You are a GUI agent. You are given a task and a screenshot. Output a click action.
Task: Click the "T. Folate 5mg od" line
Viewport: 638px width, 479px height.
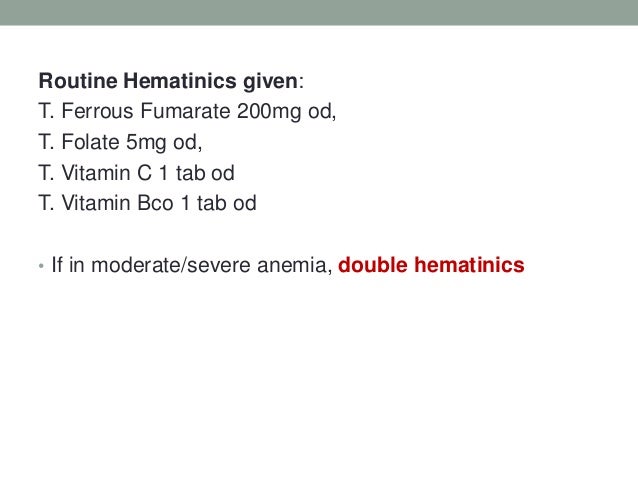[x=120, y=142]
